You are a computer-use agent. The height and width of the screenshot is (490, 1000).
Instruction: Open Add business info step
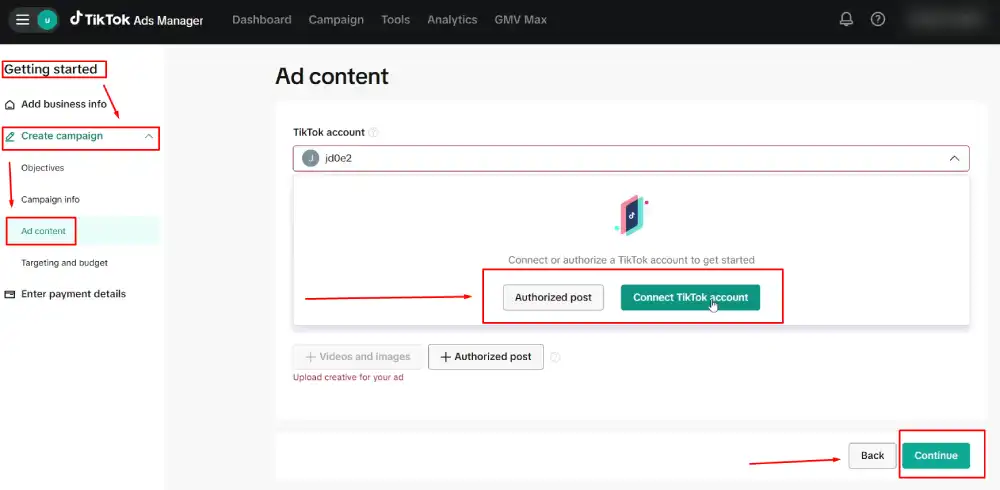tap(64, 104)
